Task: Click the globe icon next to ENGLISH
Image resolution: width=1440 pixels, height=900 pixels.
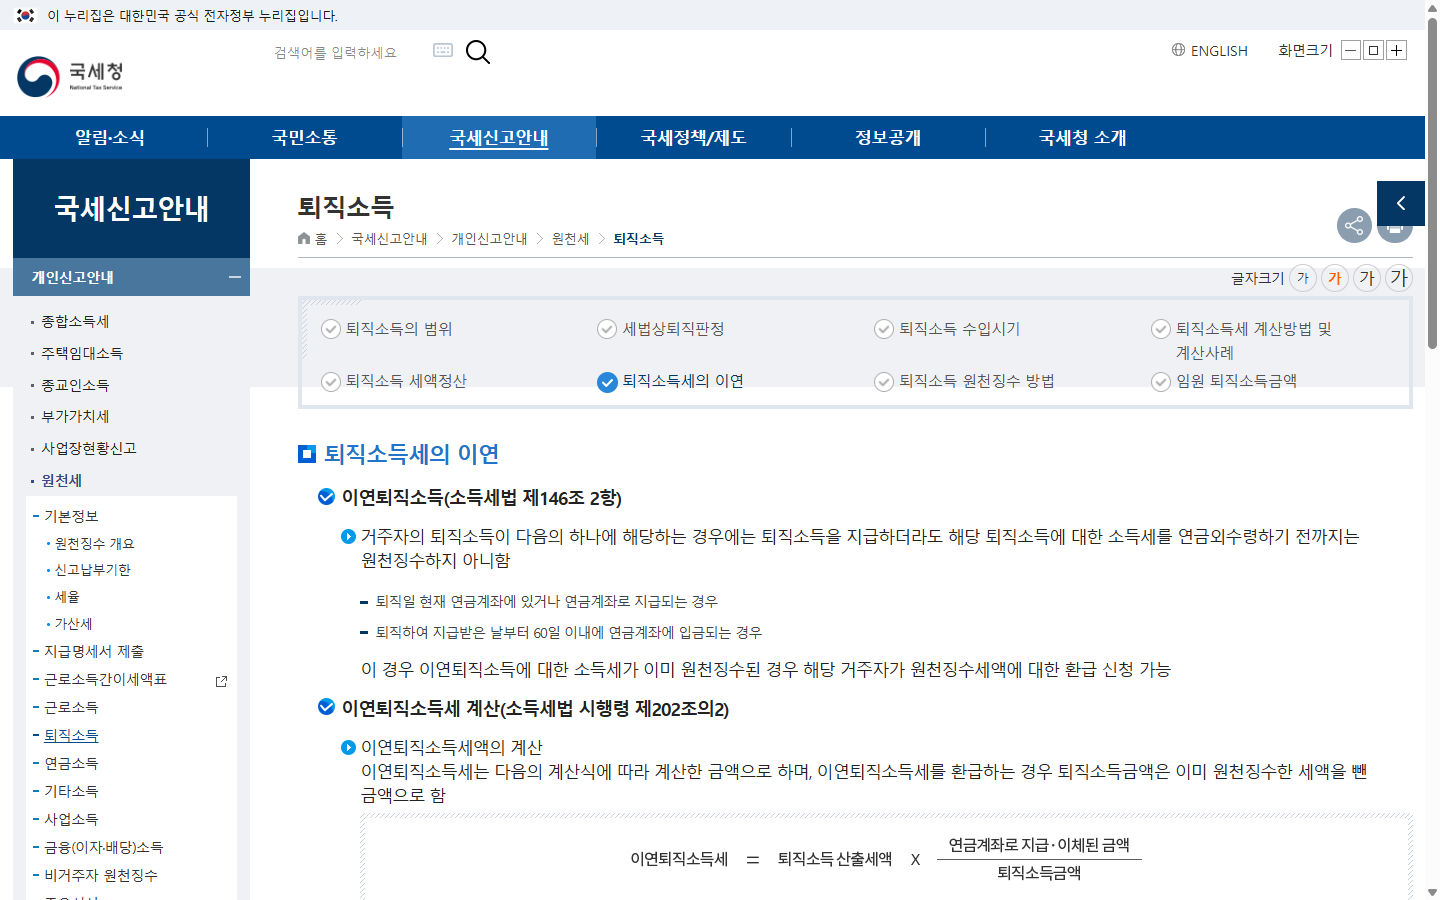Action: point(1178,50)
